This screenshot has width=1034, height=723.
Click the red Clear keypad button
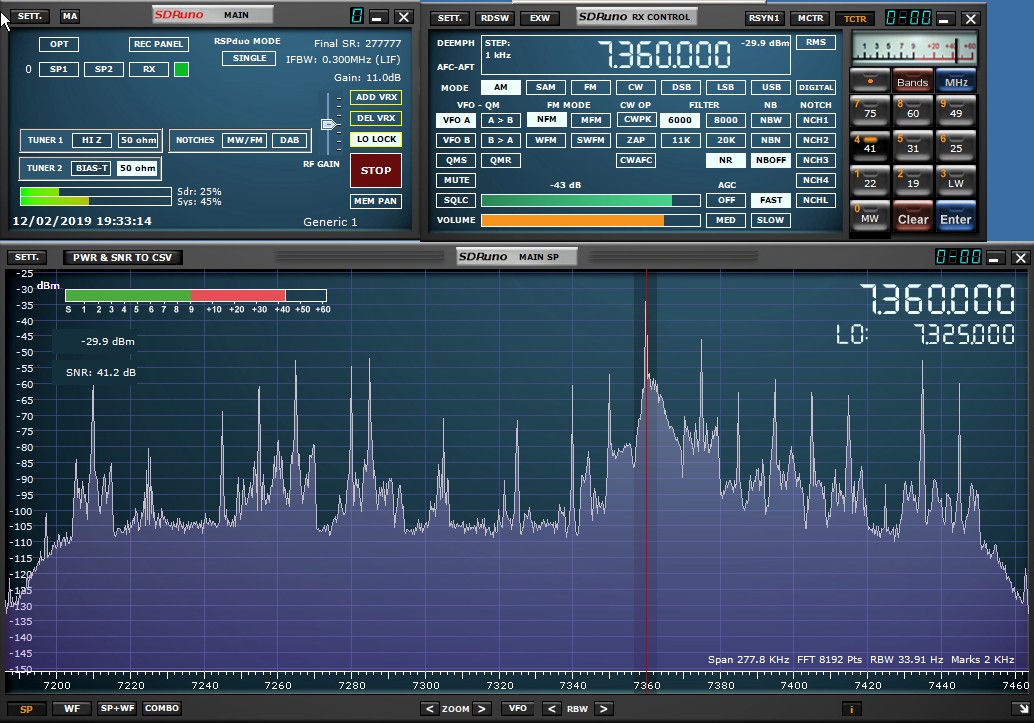(913, 216)
